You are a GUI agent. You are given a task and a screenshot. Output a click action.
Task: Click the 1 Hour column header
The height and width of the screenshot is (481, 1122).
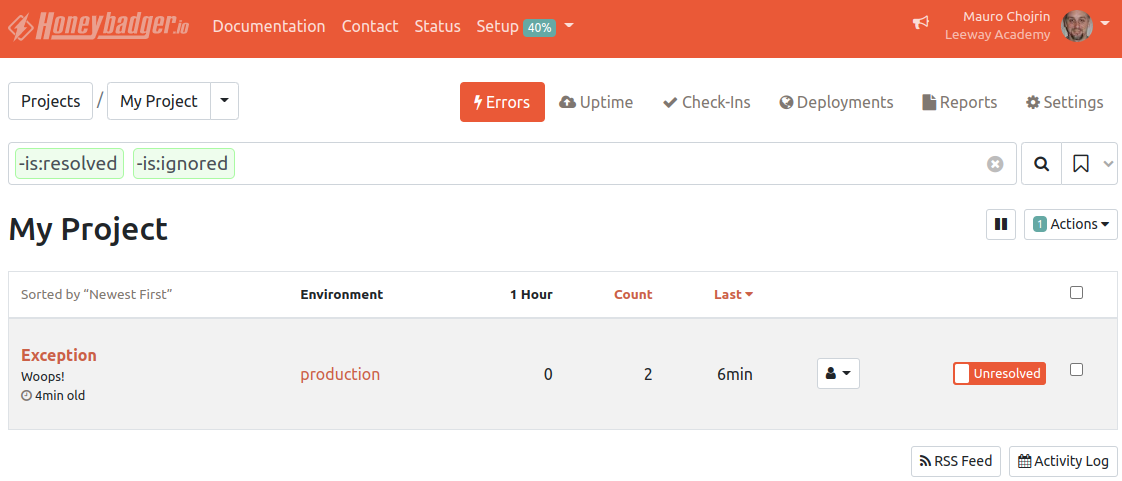pyautogui.click(x=531, y=294)
